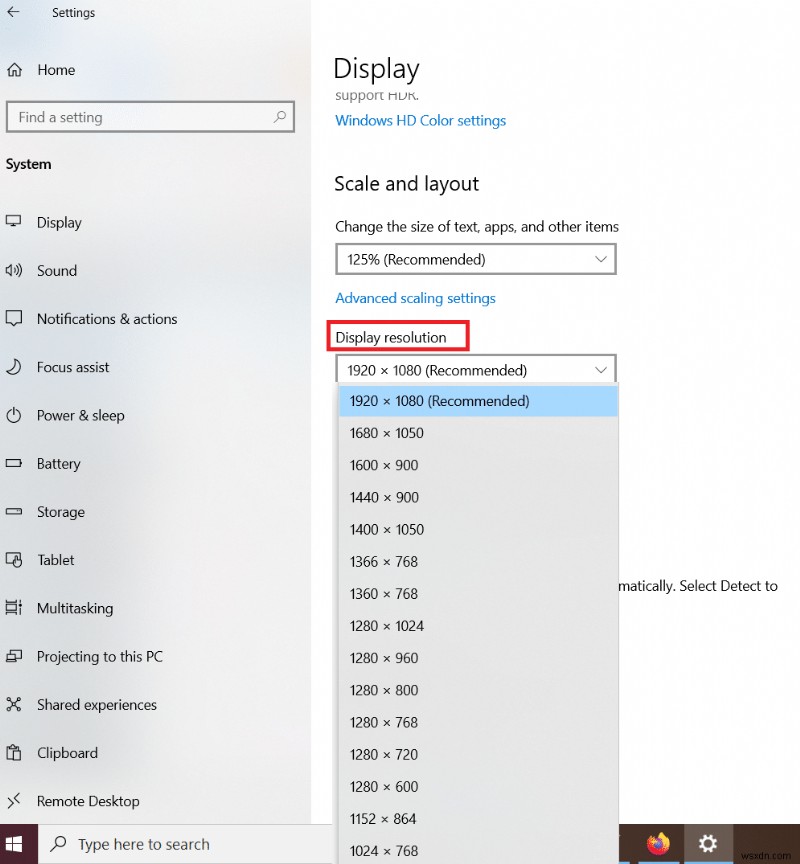Click the Power & sleep icon
The width and height of the screenshot is (800, 864).
(14, 415)
